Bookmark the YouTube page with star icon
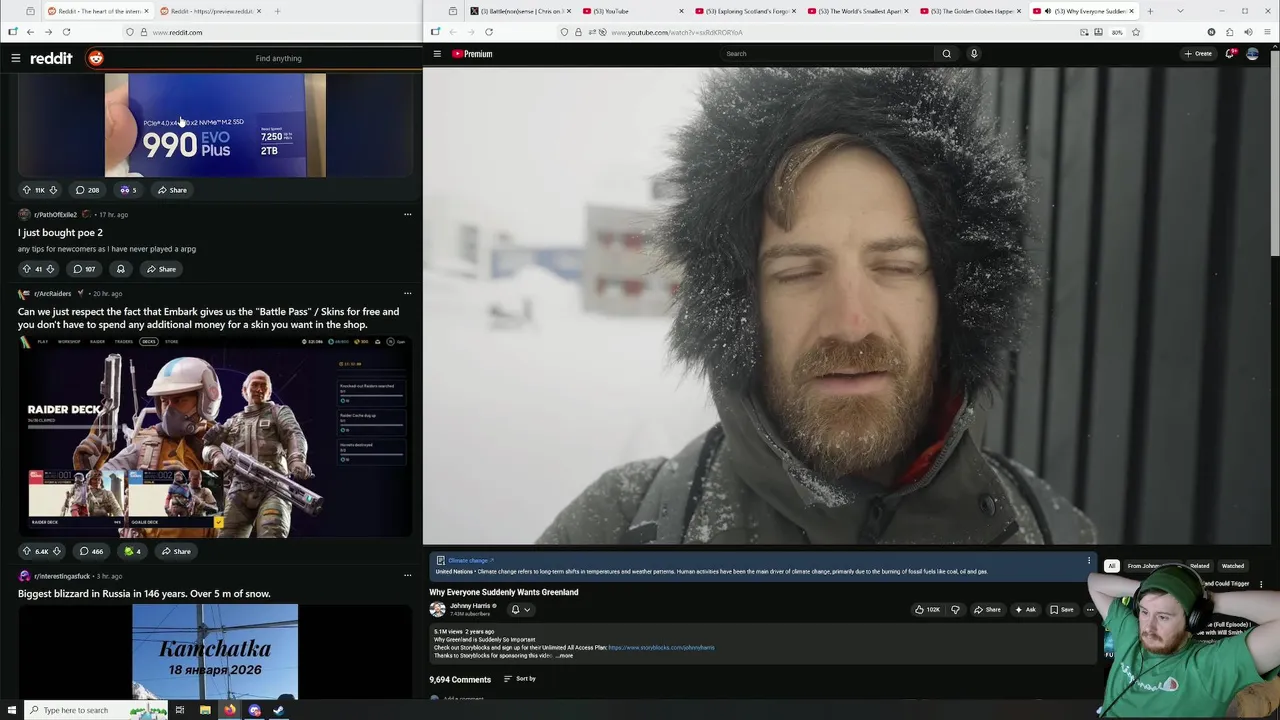The height and width of the screenshot is (720, 1280). (1136, 32)
